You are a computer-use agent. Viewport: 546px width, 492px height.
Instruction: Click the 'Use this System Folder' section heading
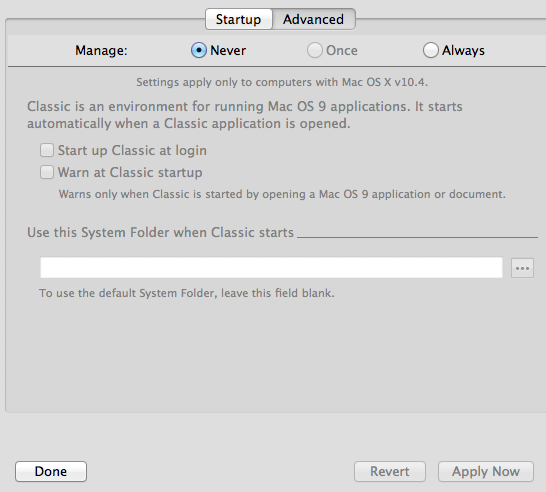(x=161, y=232)
